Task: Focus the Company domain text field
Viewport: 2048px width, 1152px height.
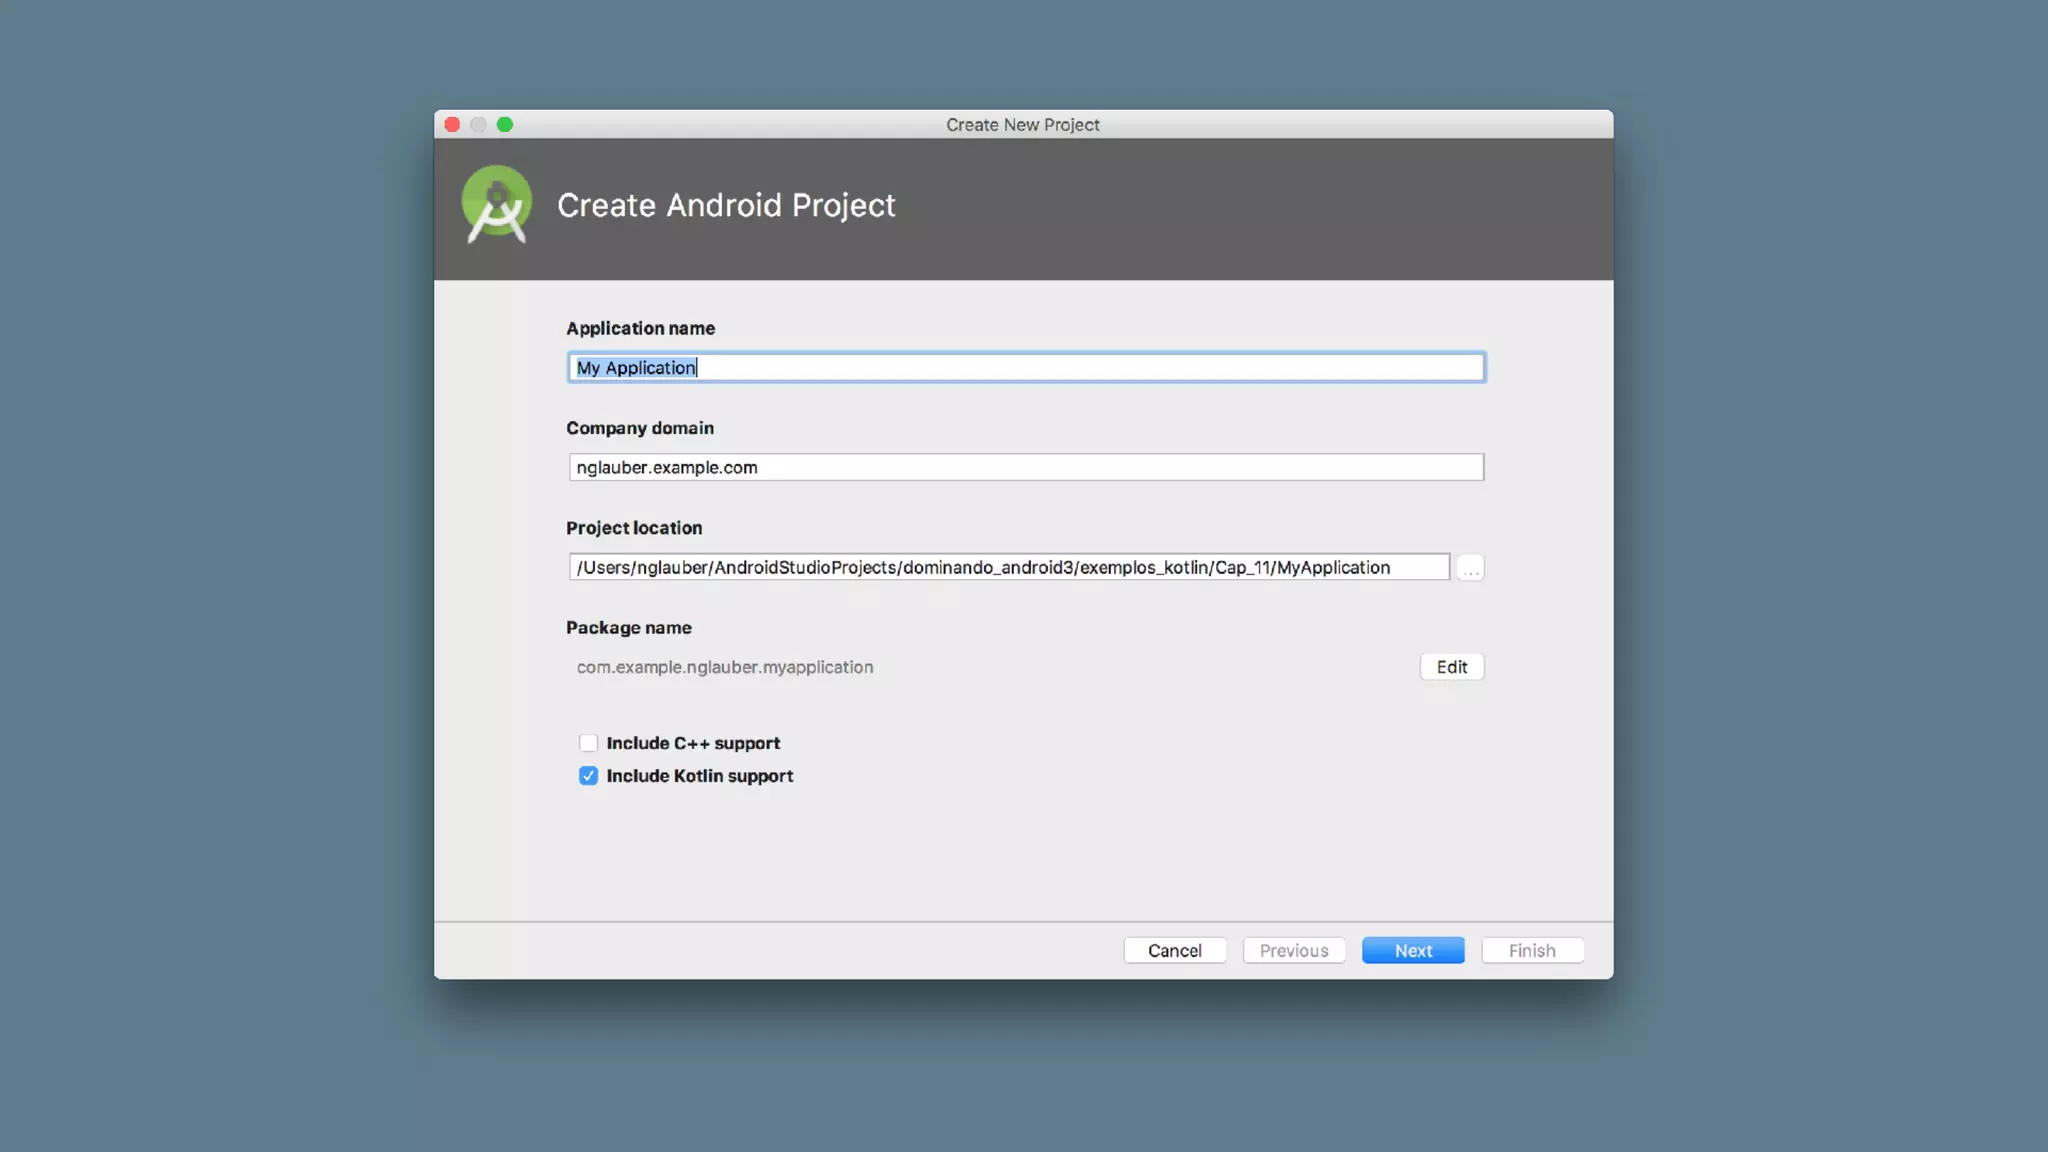Action: point(1025,467)
